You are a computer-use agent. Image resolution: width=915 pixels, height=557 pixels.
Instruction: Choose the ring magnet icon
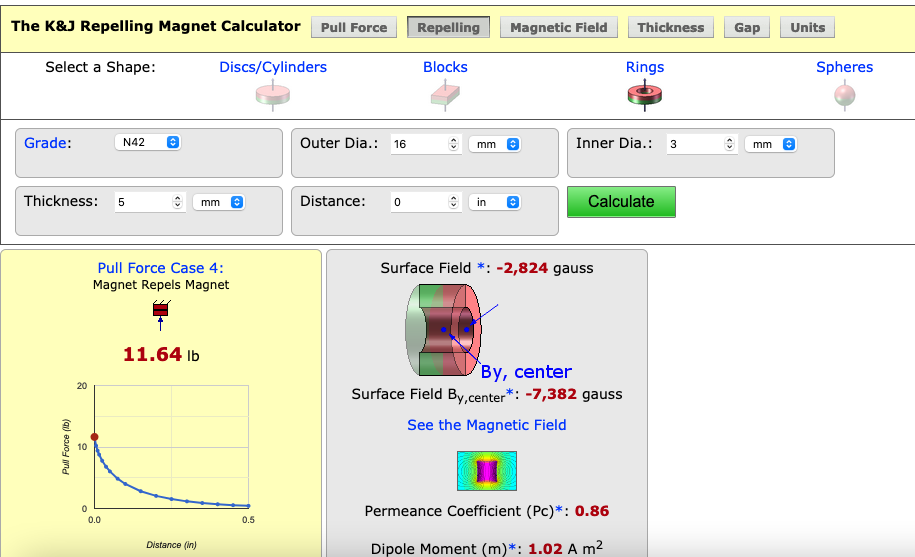645,95
